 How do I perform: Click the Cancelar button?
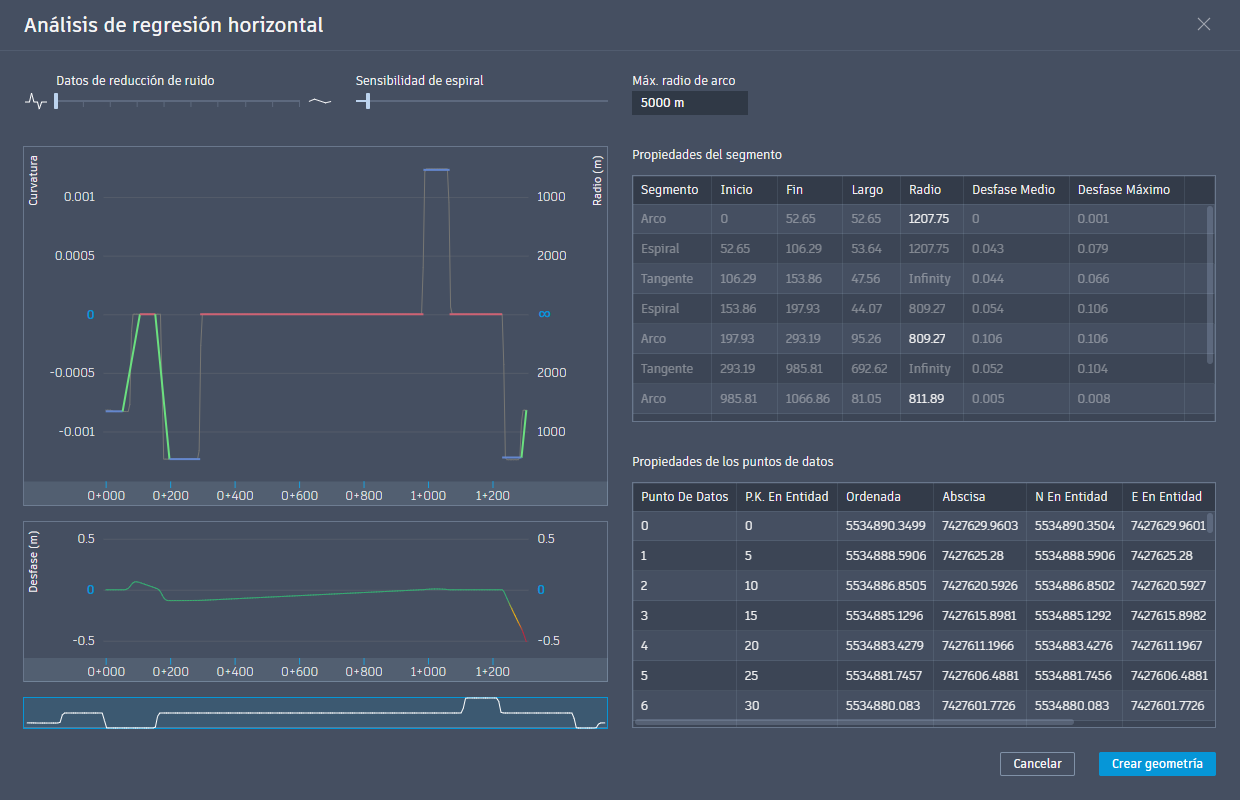click(x=1037, y=763)
